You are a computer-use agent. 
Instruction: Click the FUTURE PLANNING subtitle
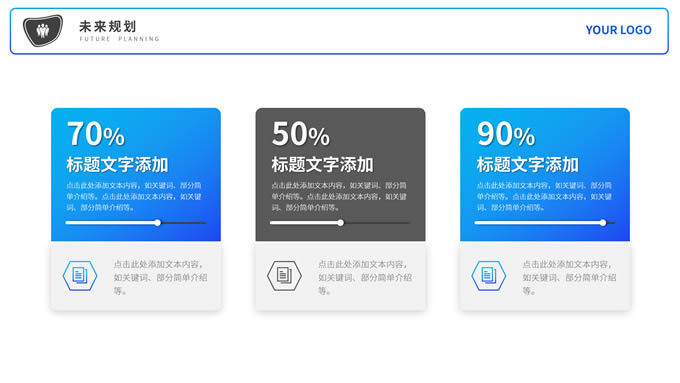coord(120,39)
